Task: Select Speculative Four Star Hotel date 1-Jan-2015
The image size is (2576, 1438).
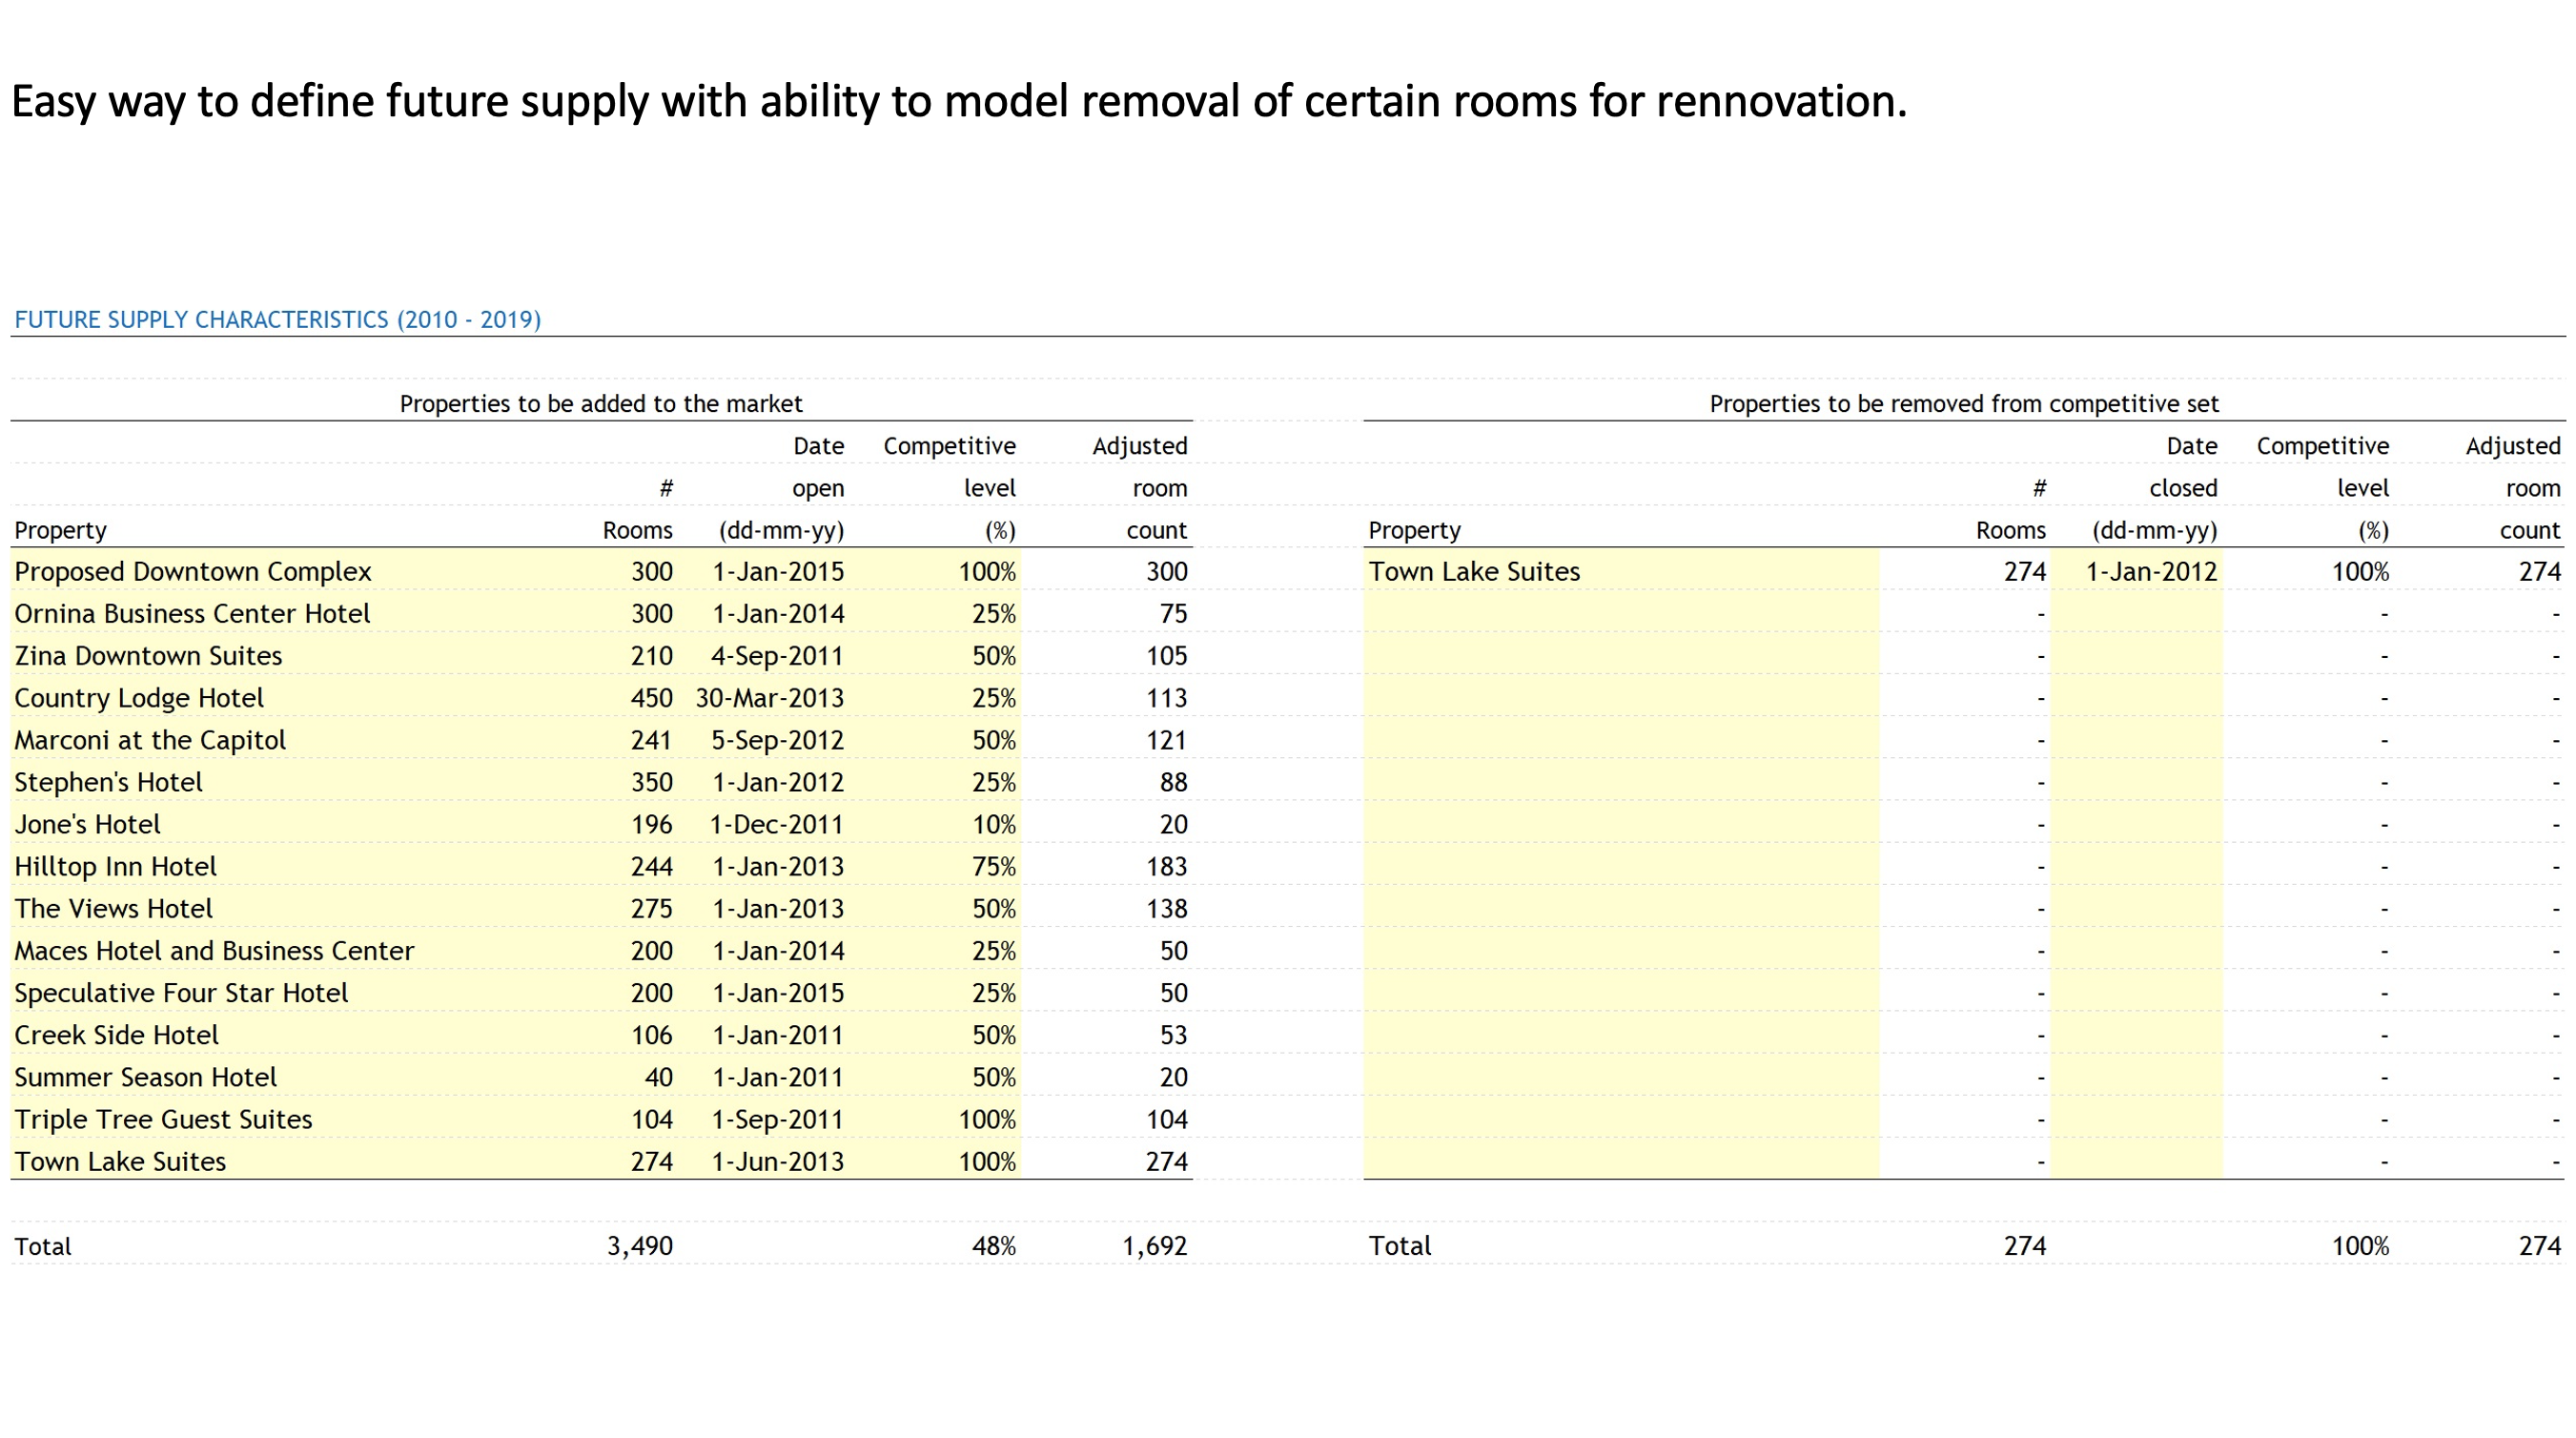Action: [777, 993]
